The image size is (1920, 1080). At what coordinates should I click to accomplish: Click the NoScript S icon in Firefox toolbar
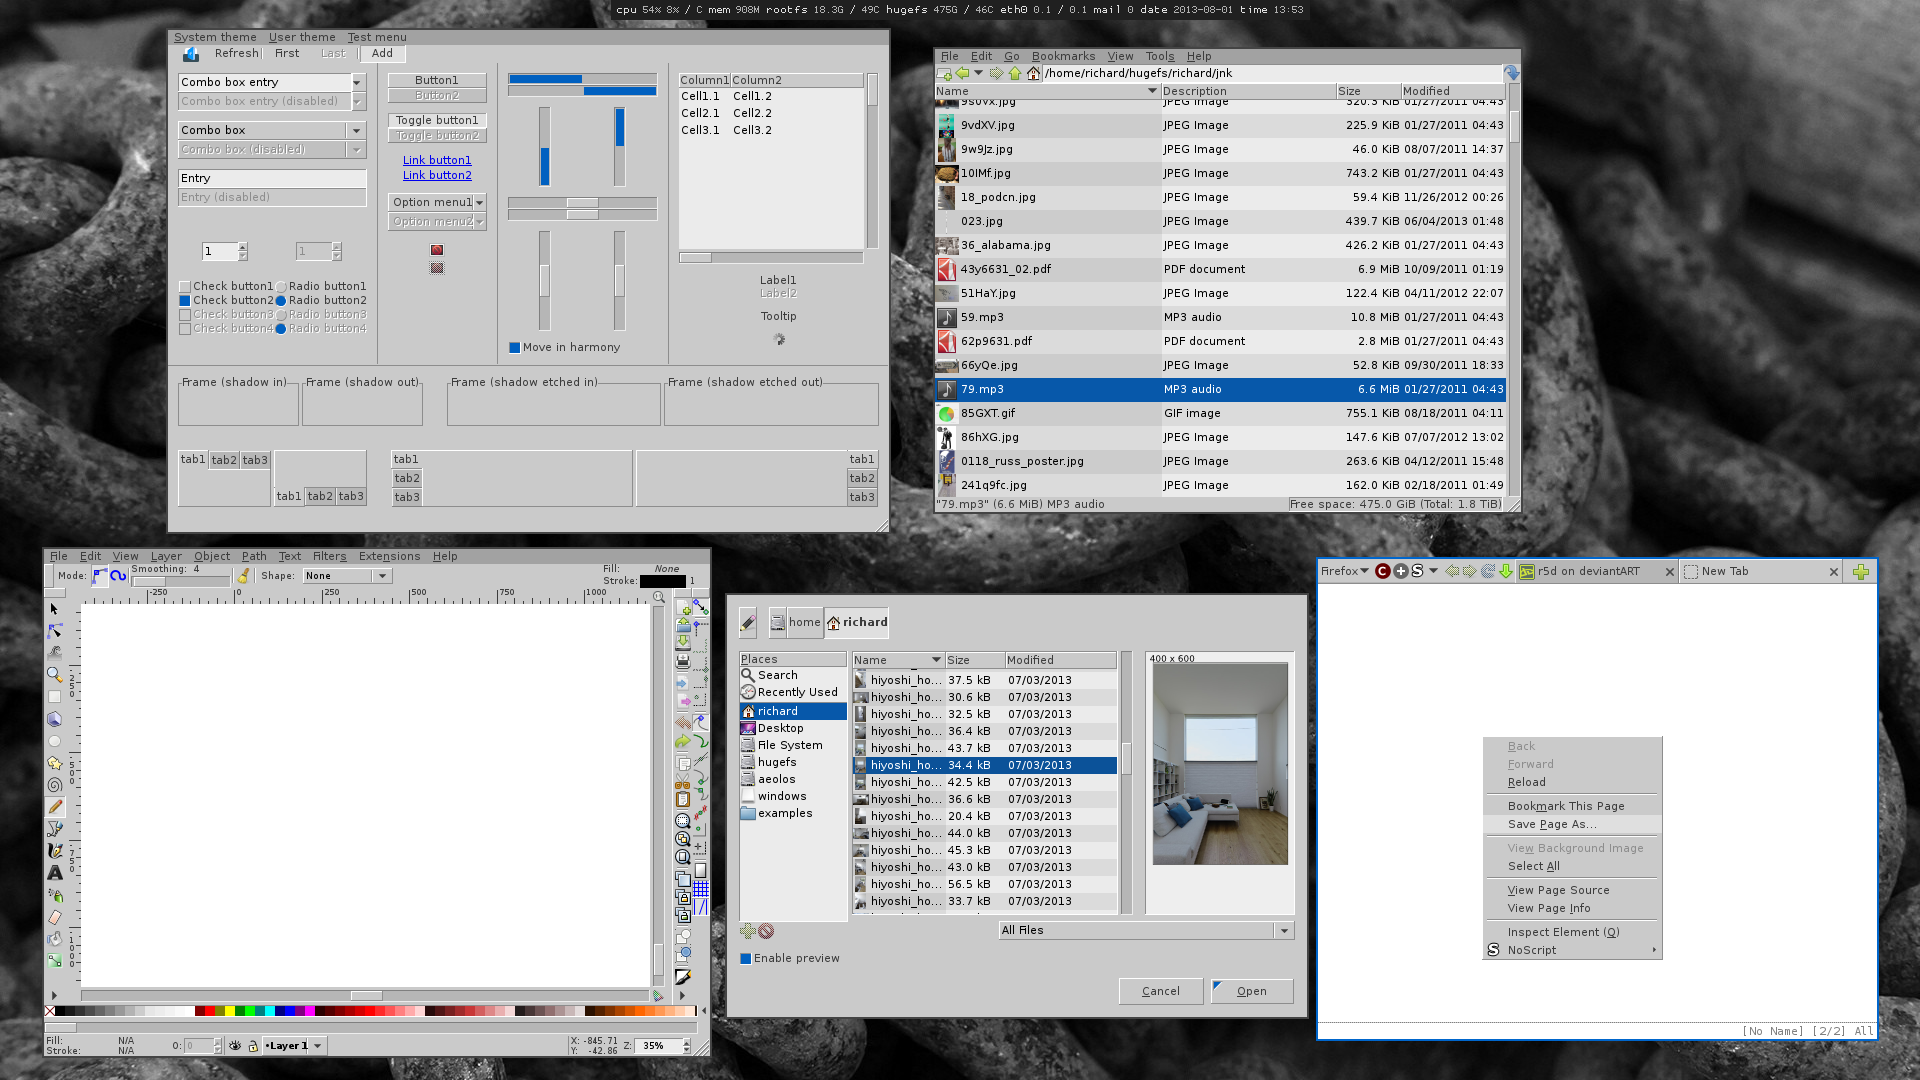pyautogui.click(x=1417, y=571)
